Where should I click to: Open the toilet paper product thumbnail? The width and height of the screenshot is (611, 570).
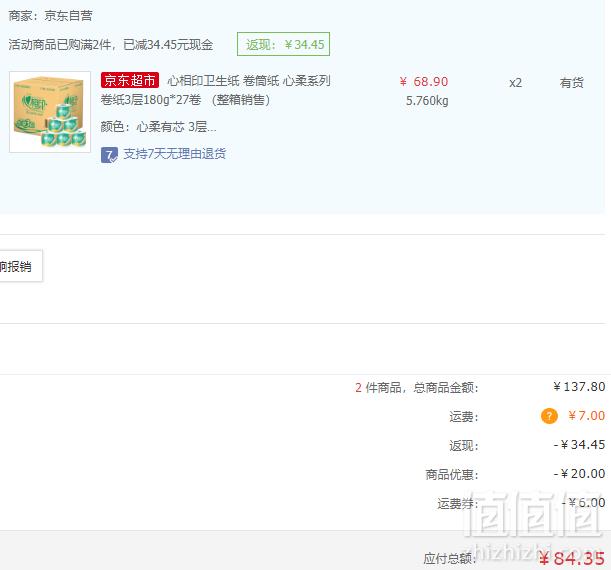pos(50,112)
